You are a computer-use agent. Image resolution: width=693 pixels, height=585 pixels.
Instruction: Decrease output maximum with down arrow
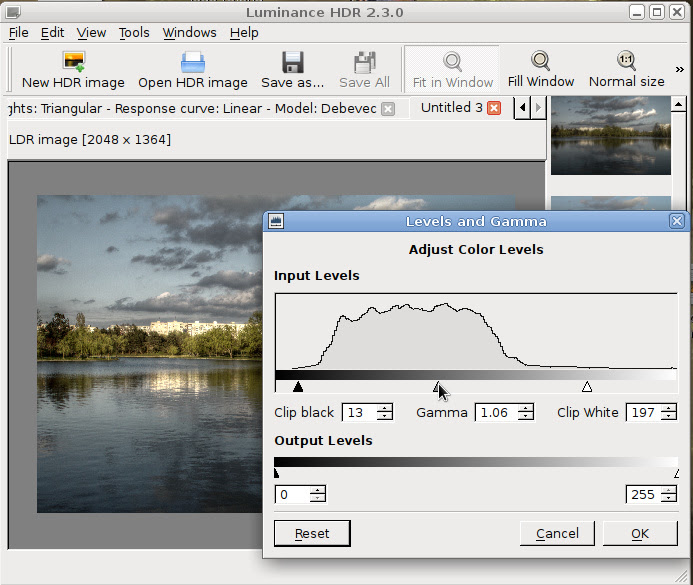(669, 498)
